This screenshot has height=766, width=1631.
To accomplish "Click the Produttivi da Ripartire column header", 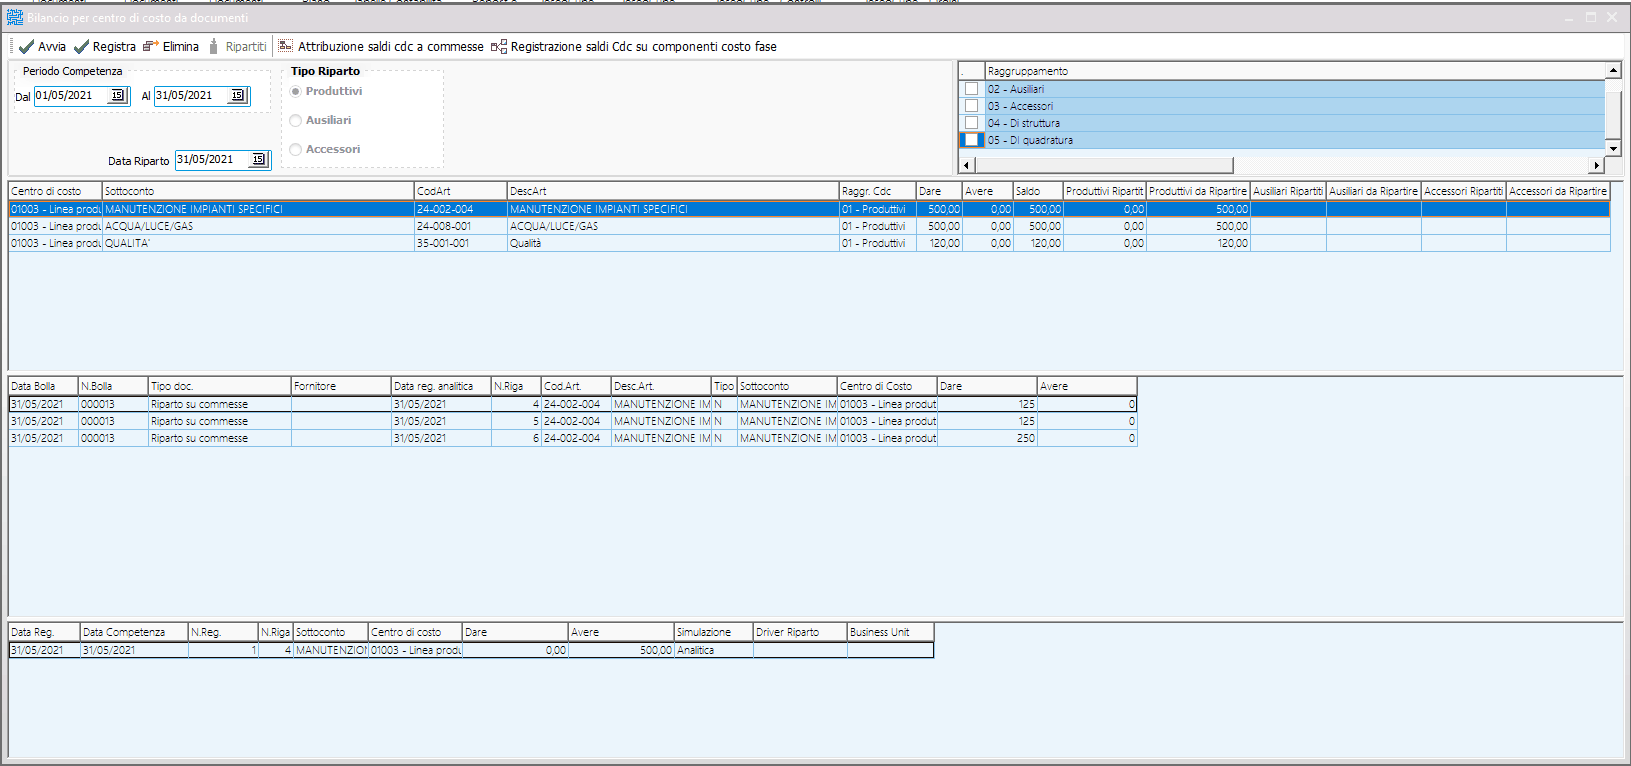I will point(1198,191).
